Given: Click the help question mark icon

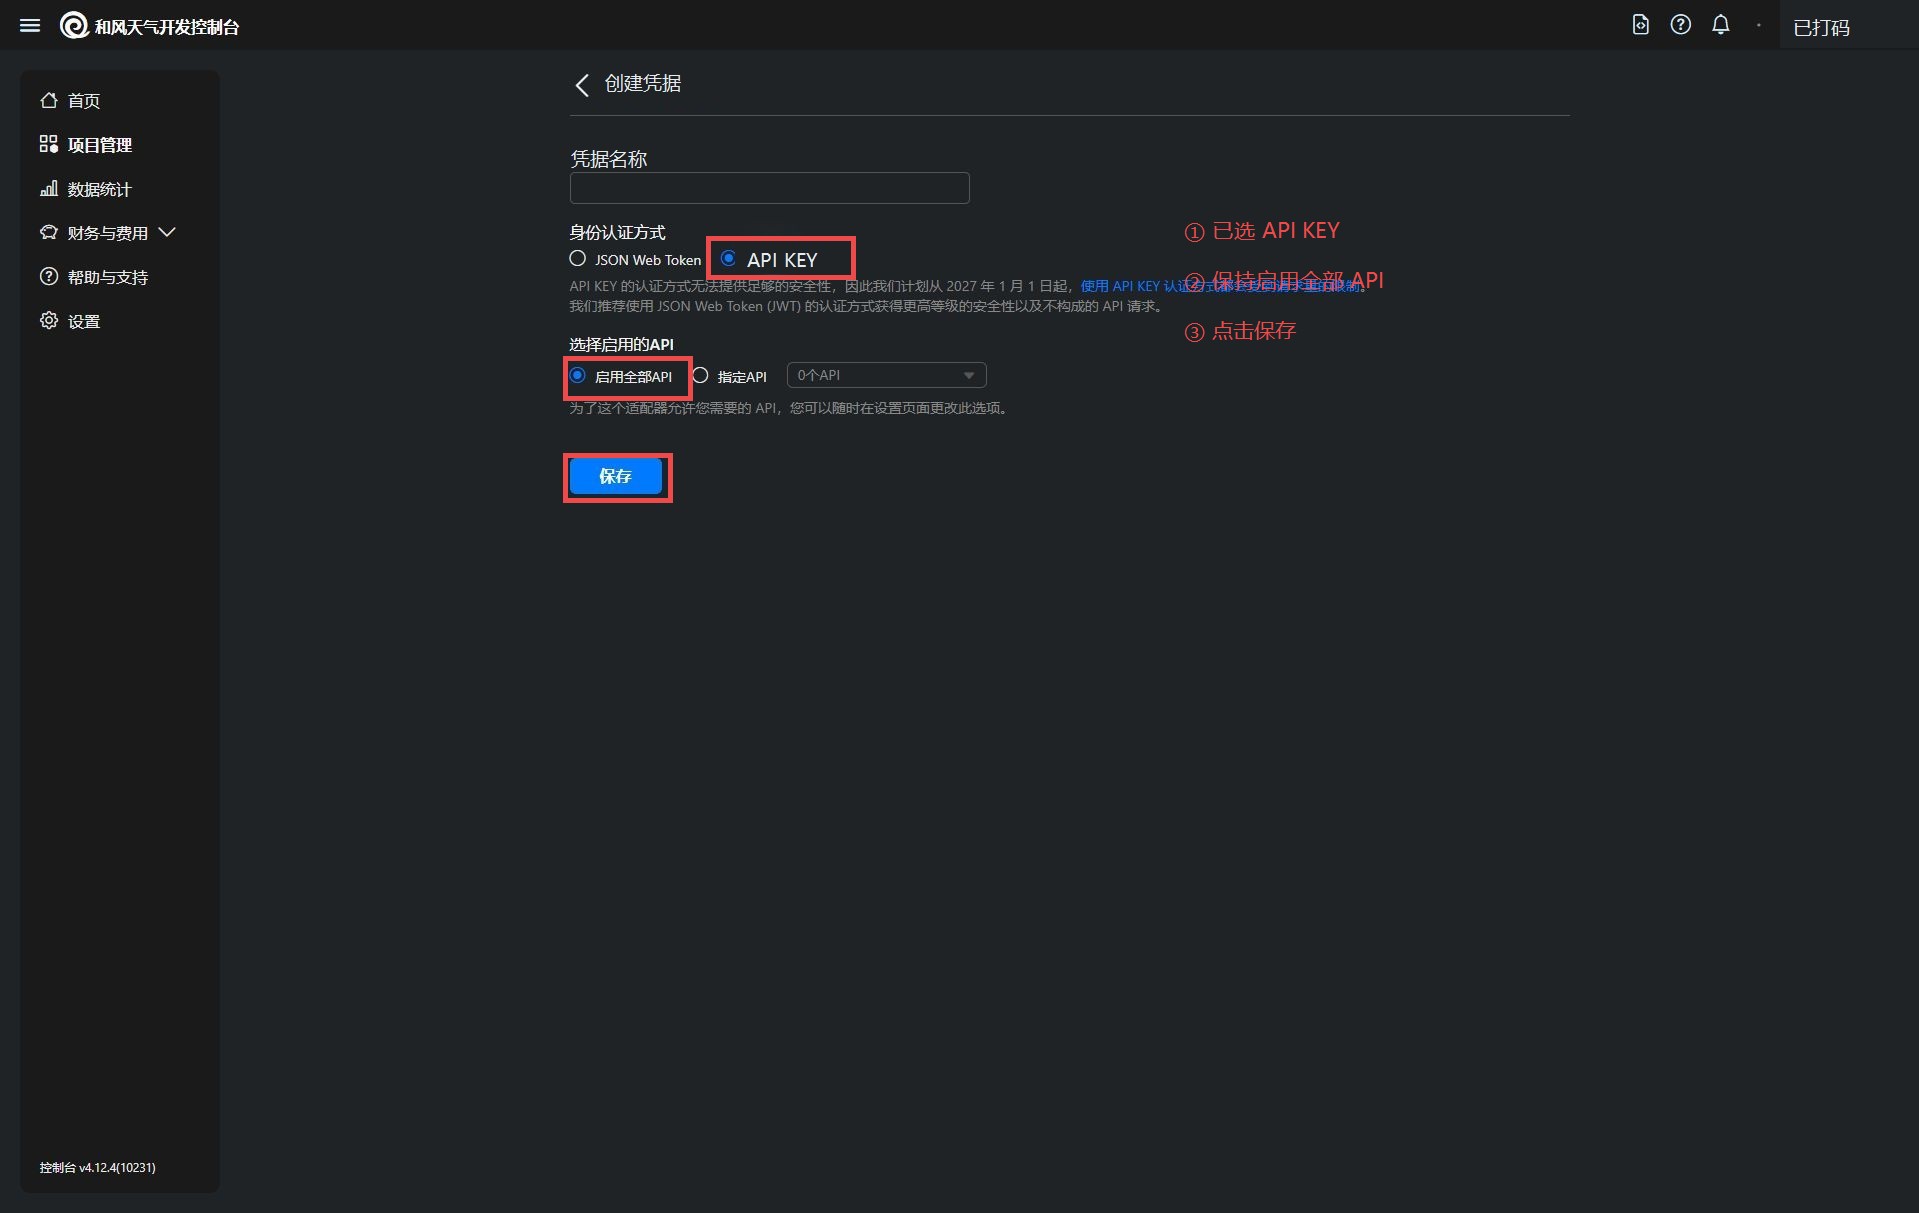Looking at the screenshot, I should point(1680,25).
